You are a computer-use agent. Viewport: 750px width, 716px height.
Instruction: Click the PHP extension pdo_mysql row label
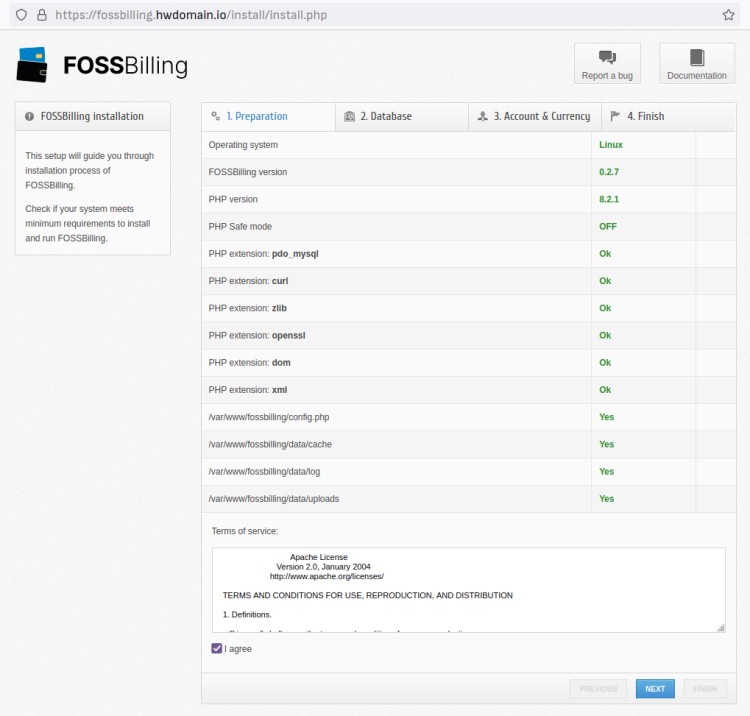tap(264, 254)
